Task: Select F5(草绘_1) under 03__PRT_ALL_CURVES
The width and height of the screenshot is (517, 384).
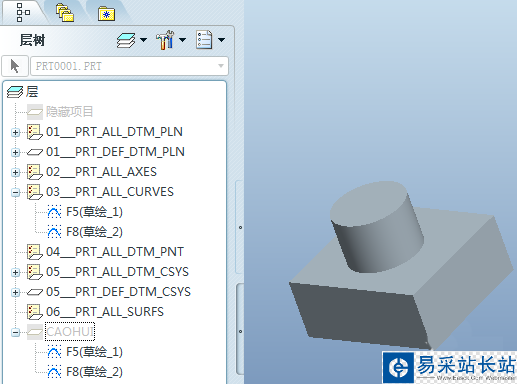Action: click(94, 212)
